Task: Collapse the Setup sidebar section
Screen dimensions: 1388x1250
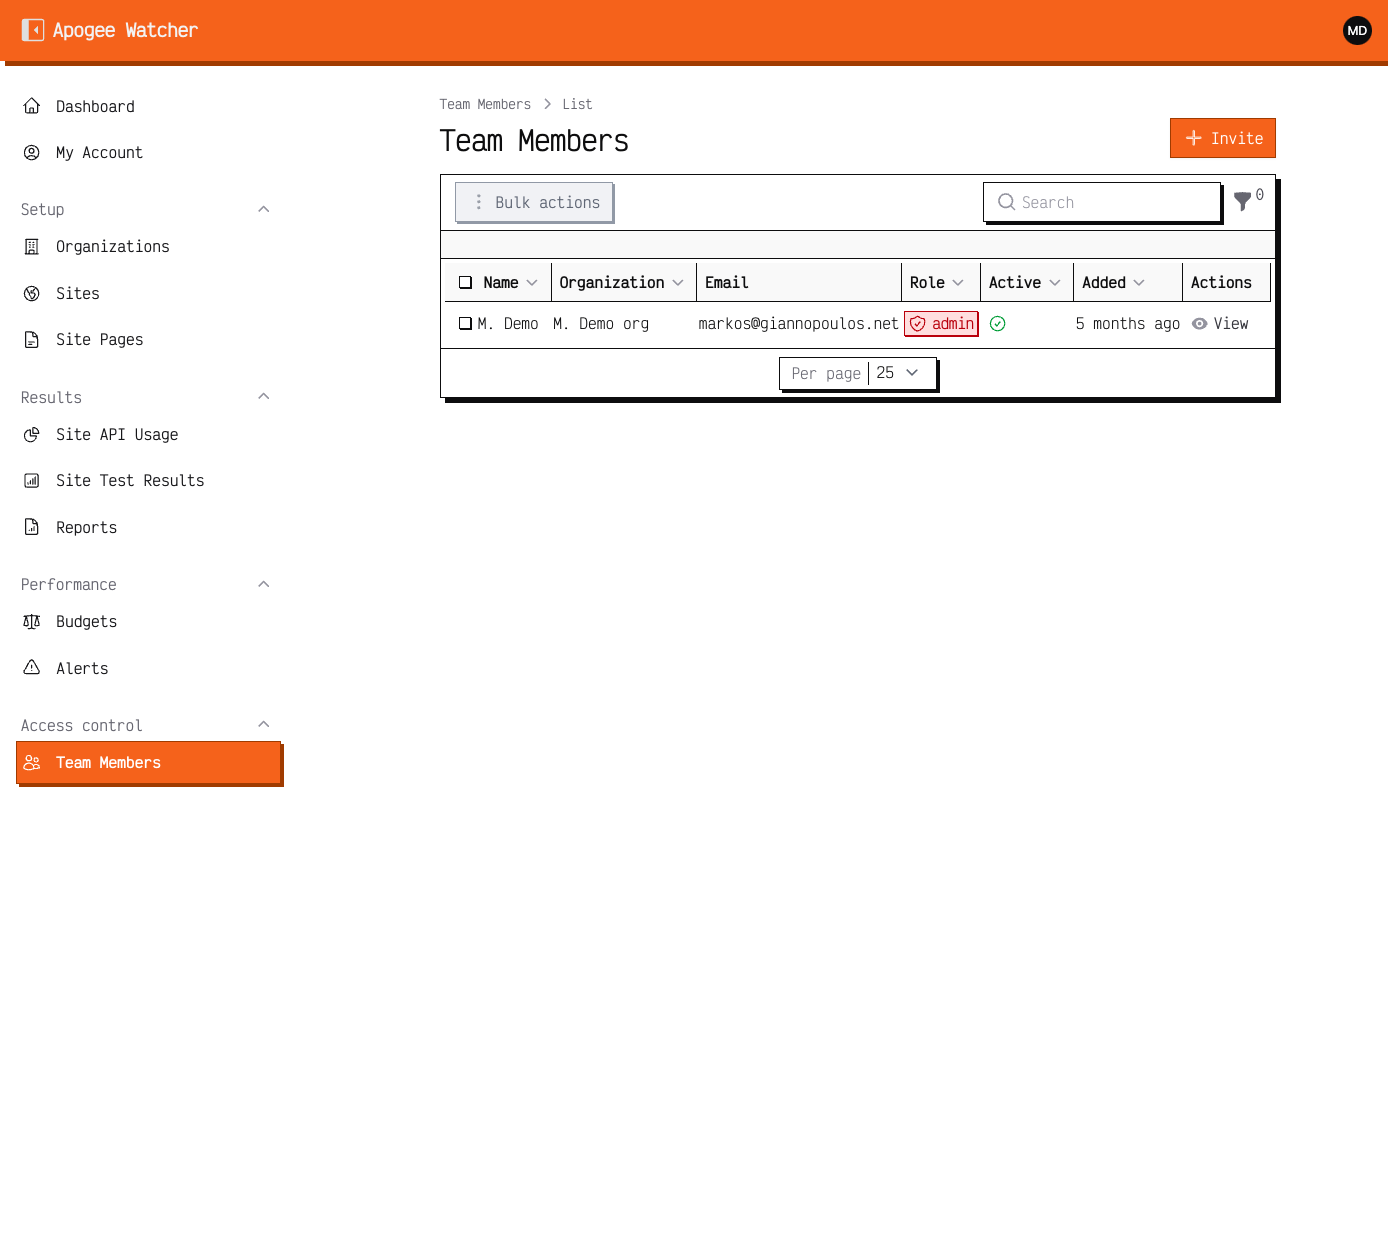Action: (264, 209)
